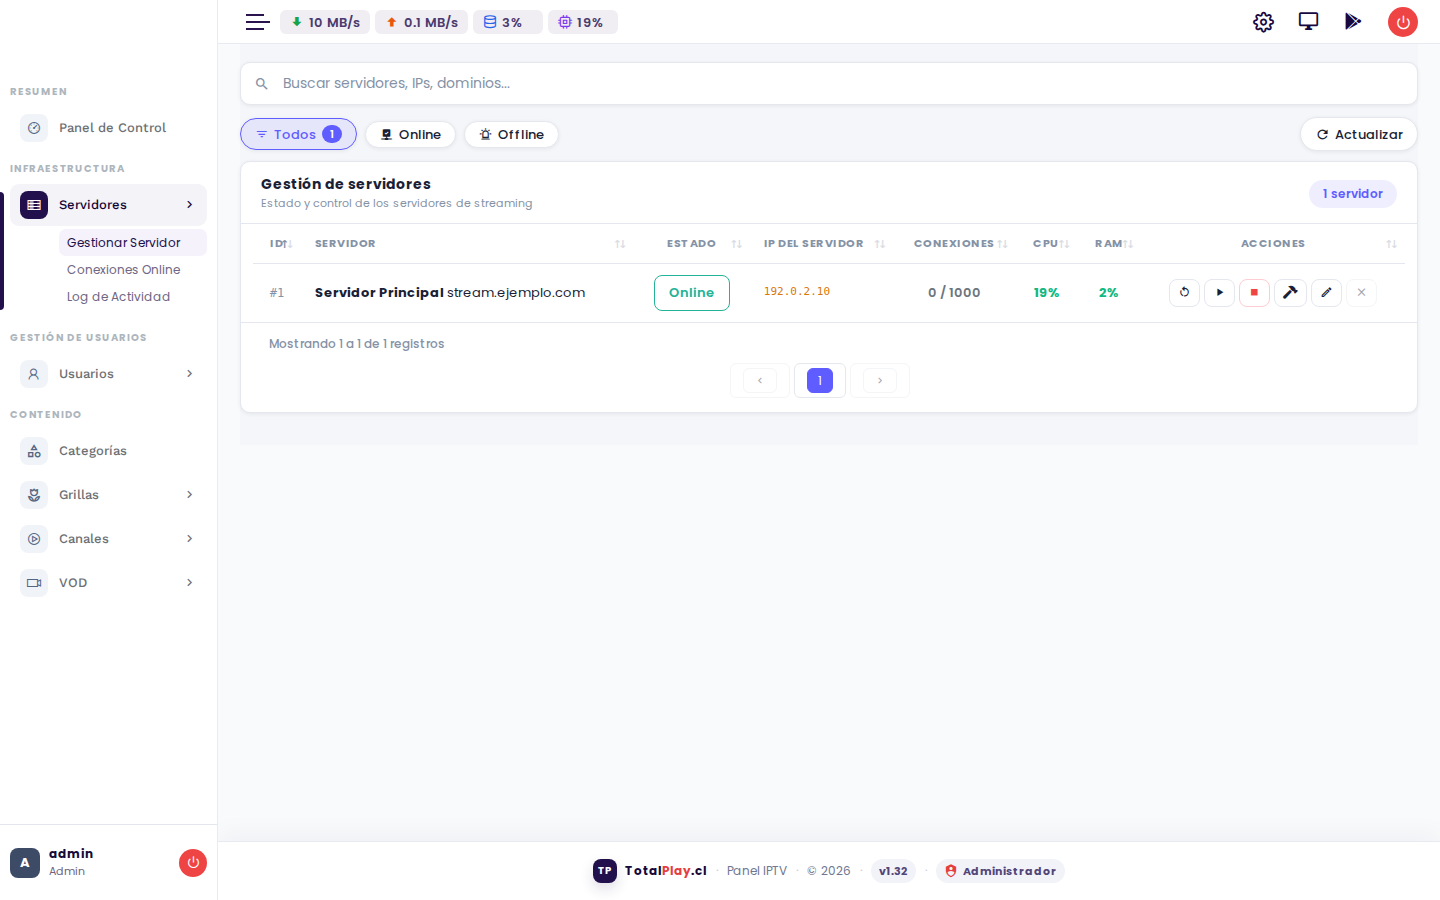The height and width of the screenshot is (900, 1440).
Task: Click the Canales play-circle icon
Action: click(x=34, y=539)
